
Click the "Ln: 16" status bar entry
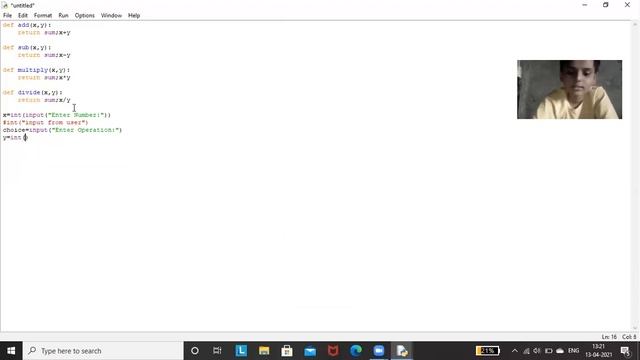click(x=609, y=337)
